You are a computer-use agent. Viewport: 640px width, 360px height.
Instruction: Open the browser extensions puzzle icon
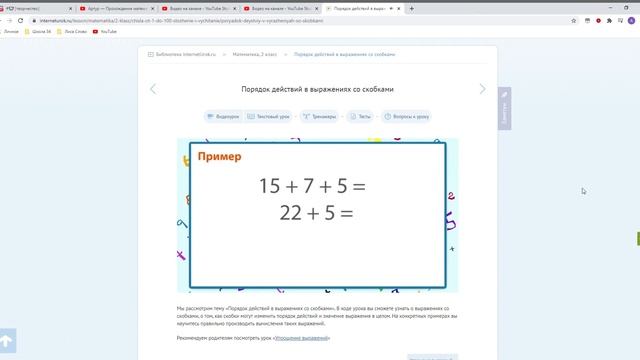[609, 20]
